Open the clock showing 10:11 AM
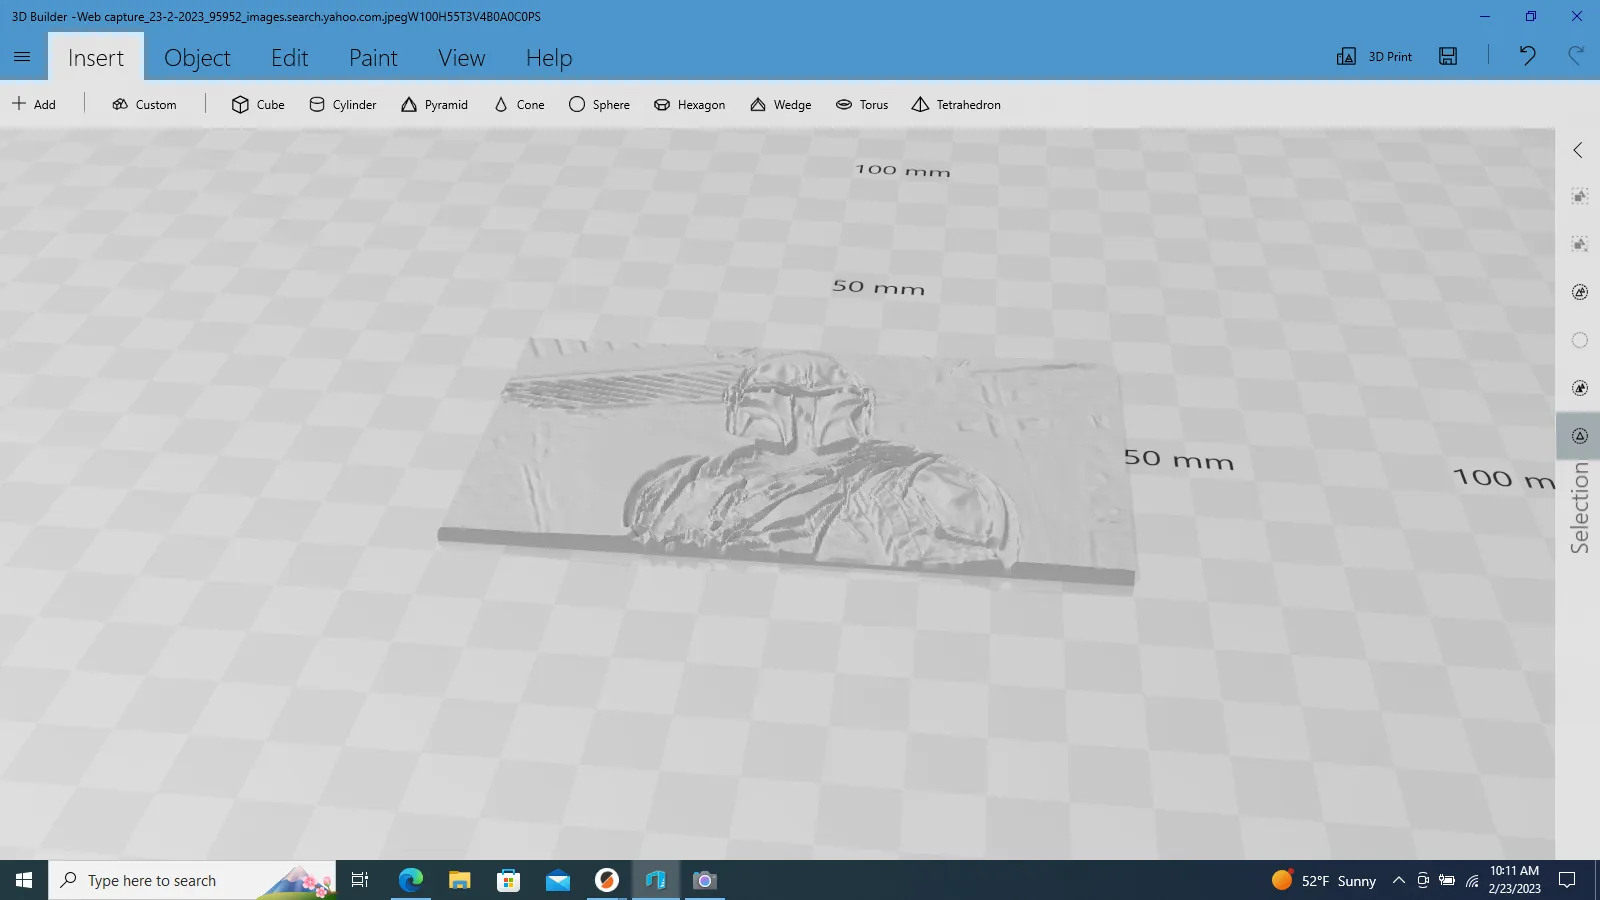 (1514, 880)
